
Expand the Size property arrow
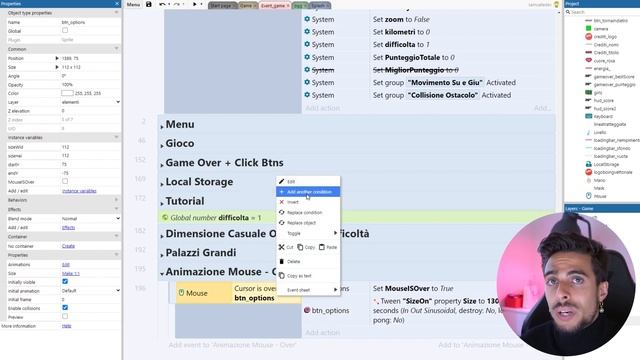coord(57,67)
